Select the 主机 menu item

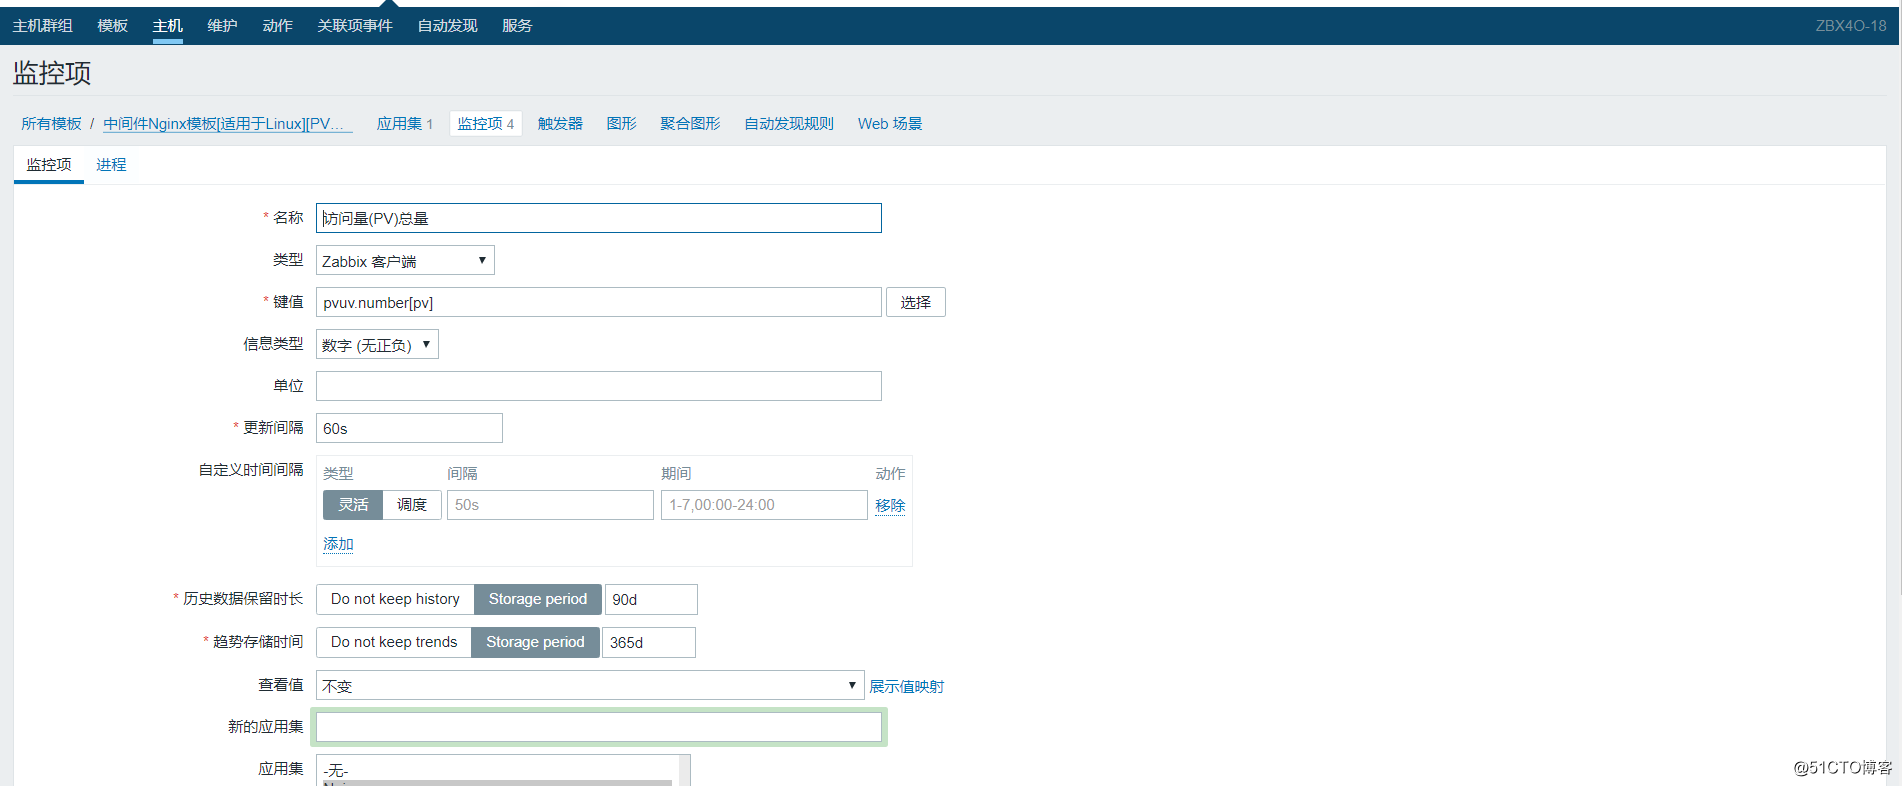(x=167, y=26)
